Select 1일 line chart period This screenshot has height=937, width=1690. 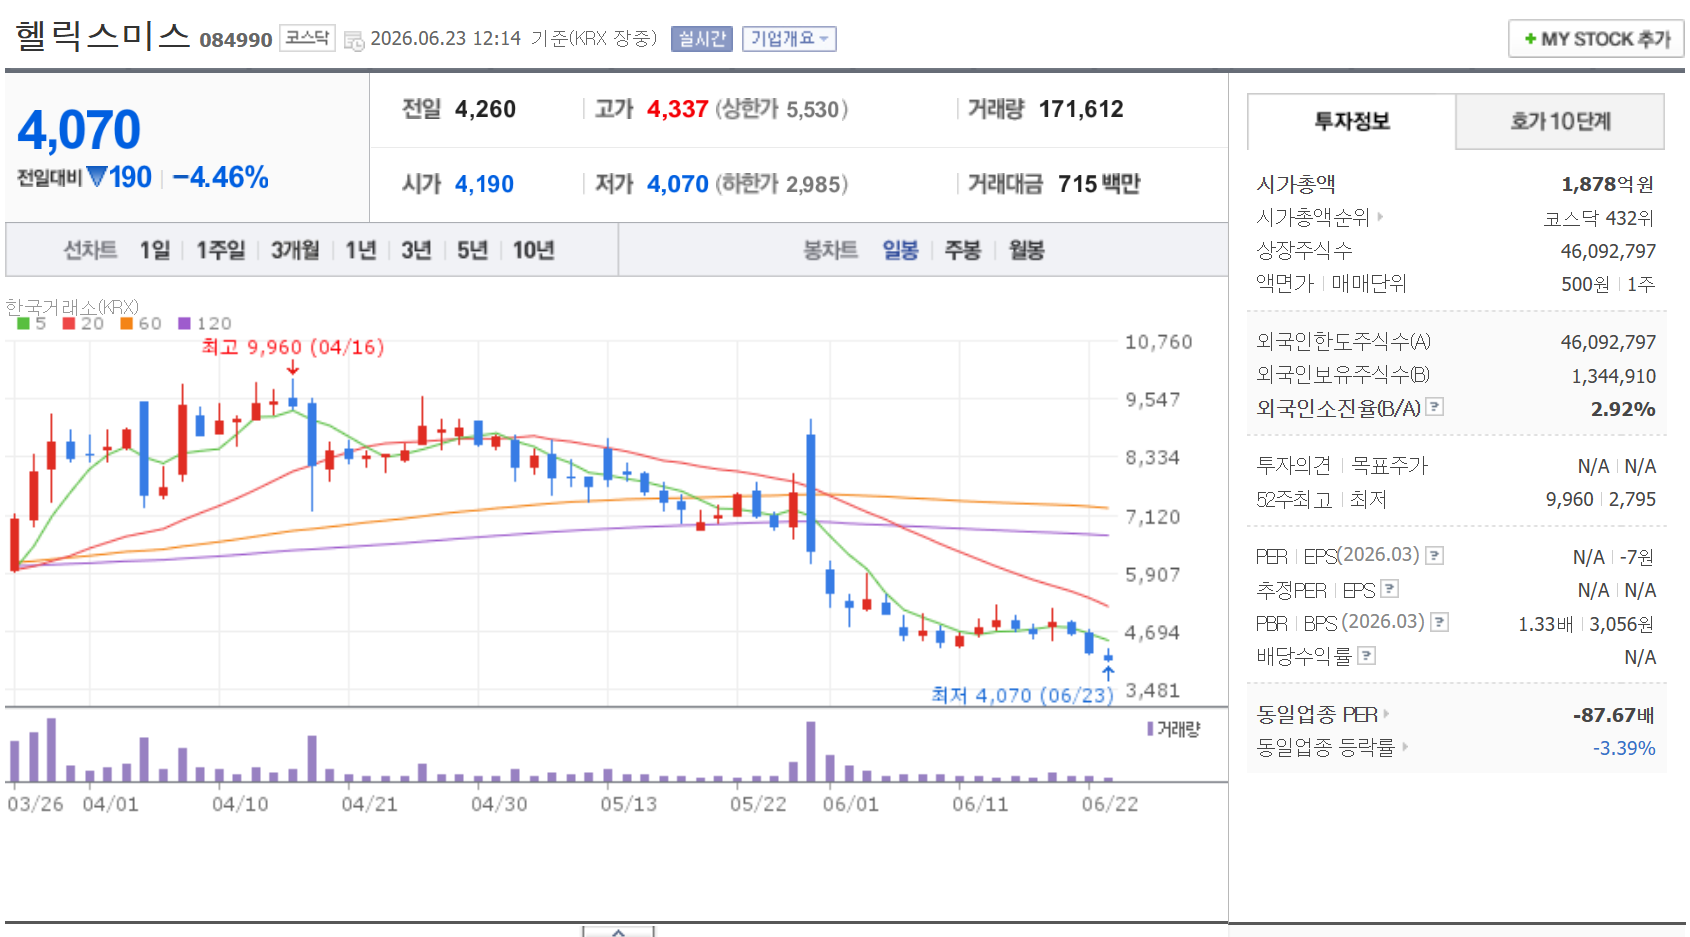[155, 250]
